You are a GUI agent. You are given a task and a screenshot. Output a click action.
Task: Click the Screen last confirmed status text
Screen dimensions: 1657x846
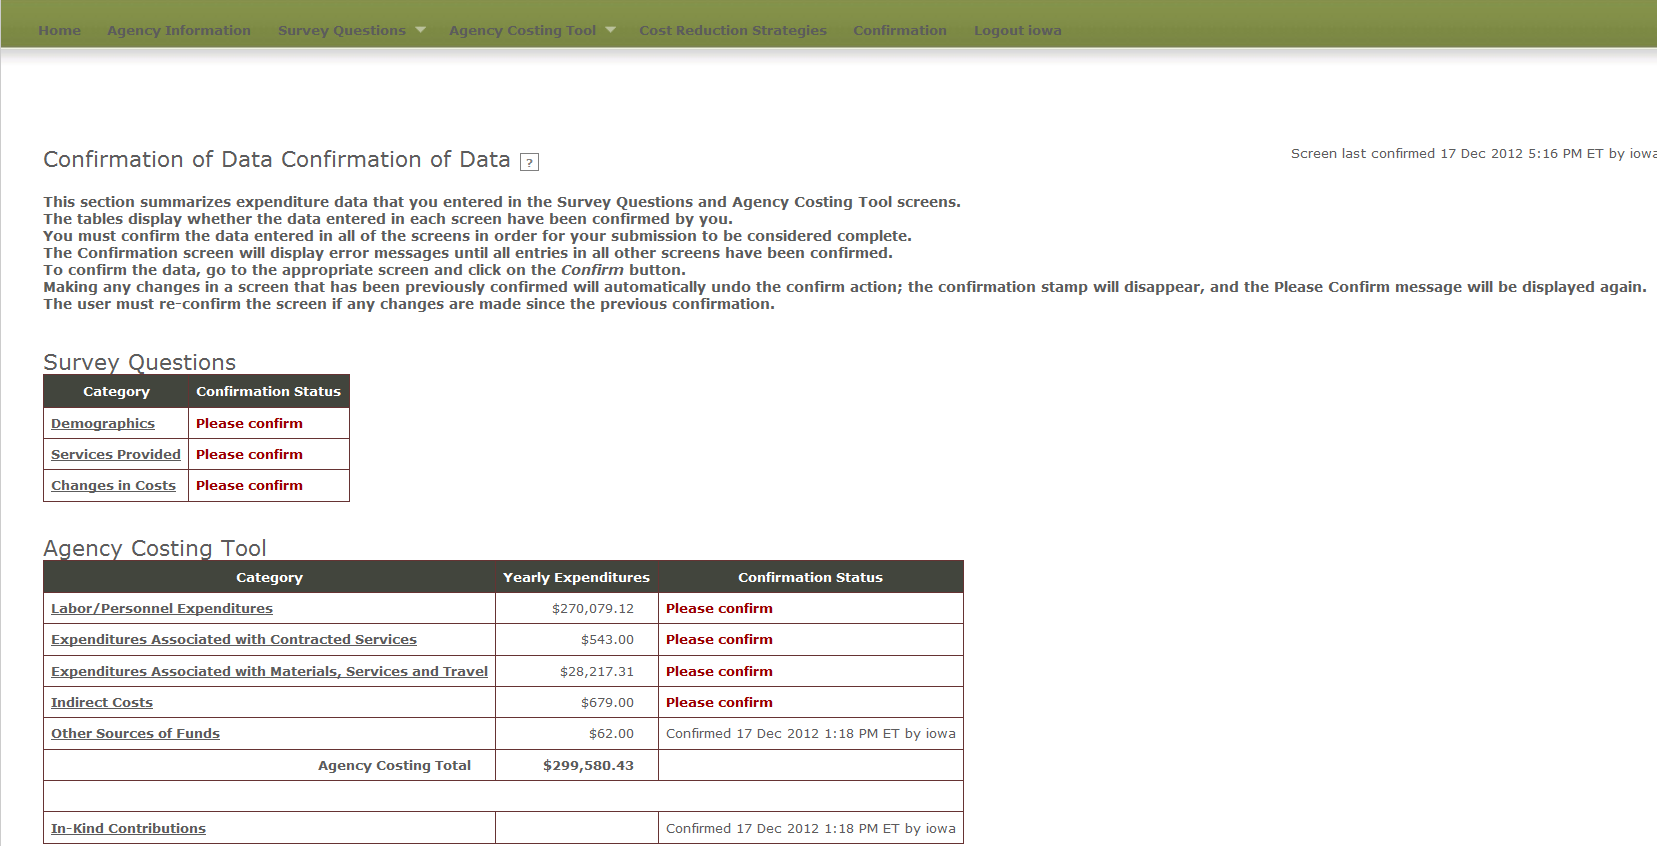point(1473,153)
